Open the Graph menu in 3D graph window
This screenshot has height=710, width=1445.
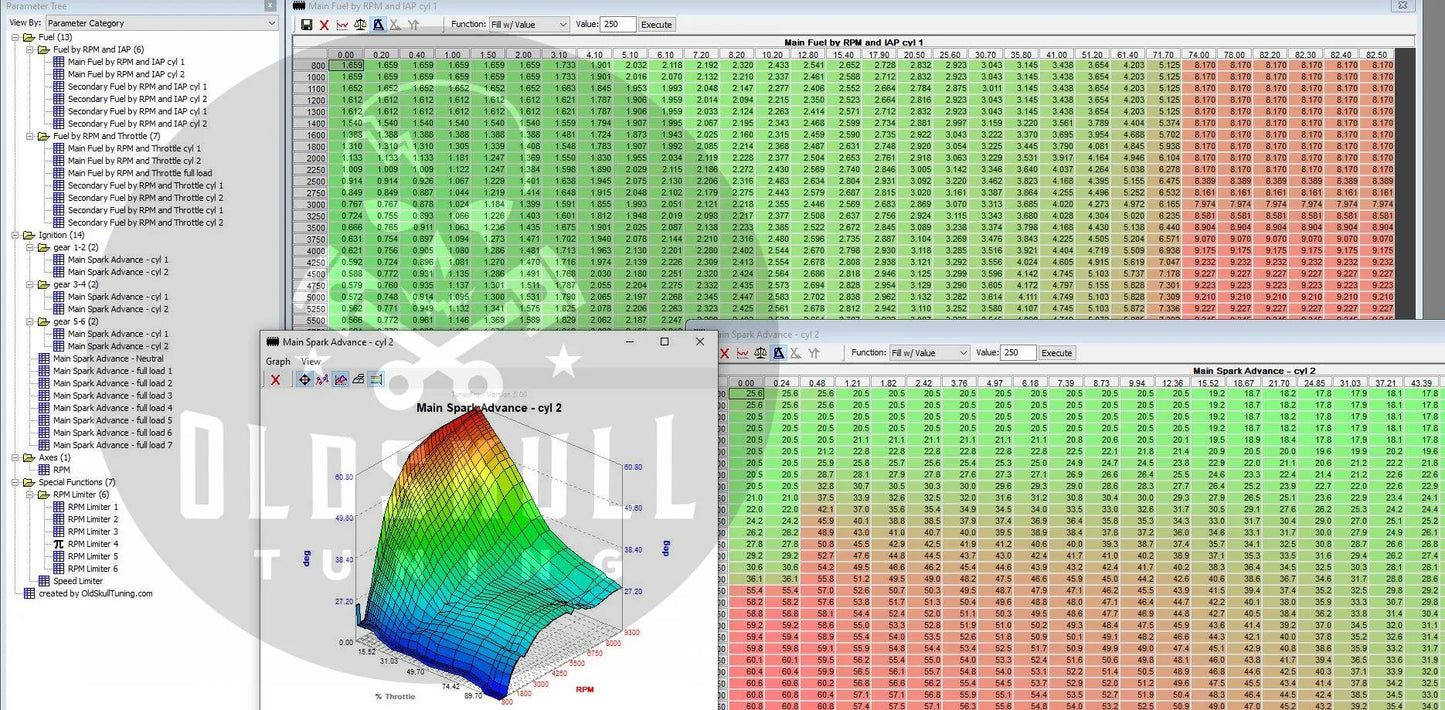(x=278, y=361)
